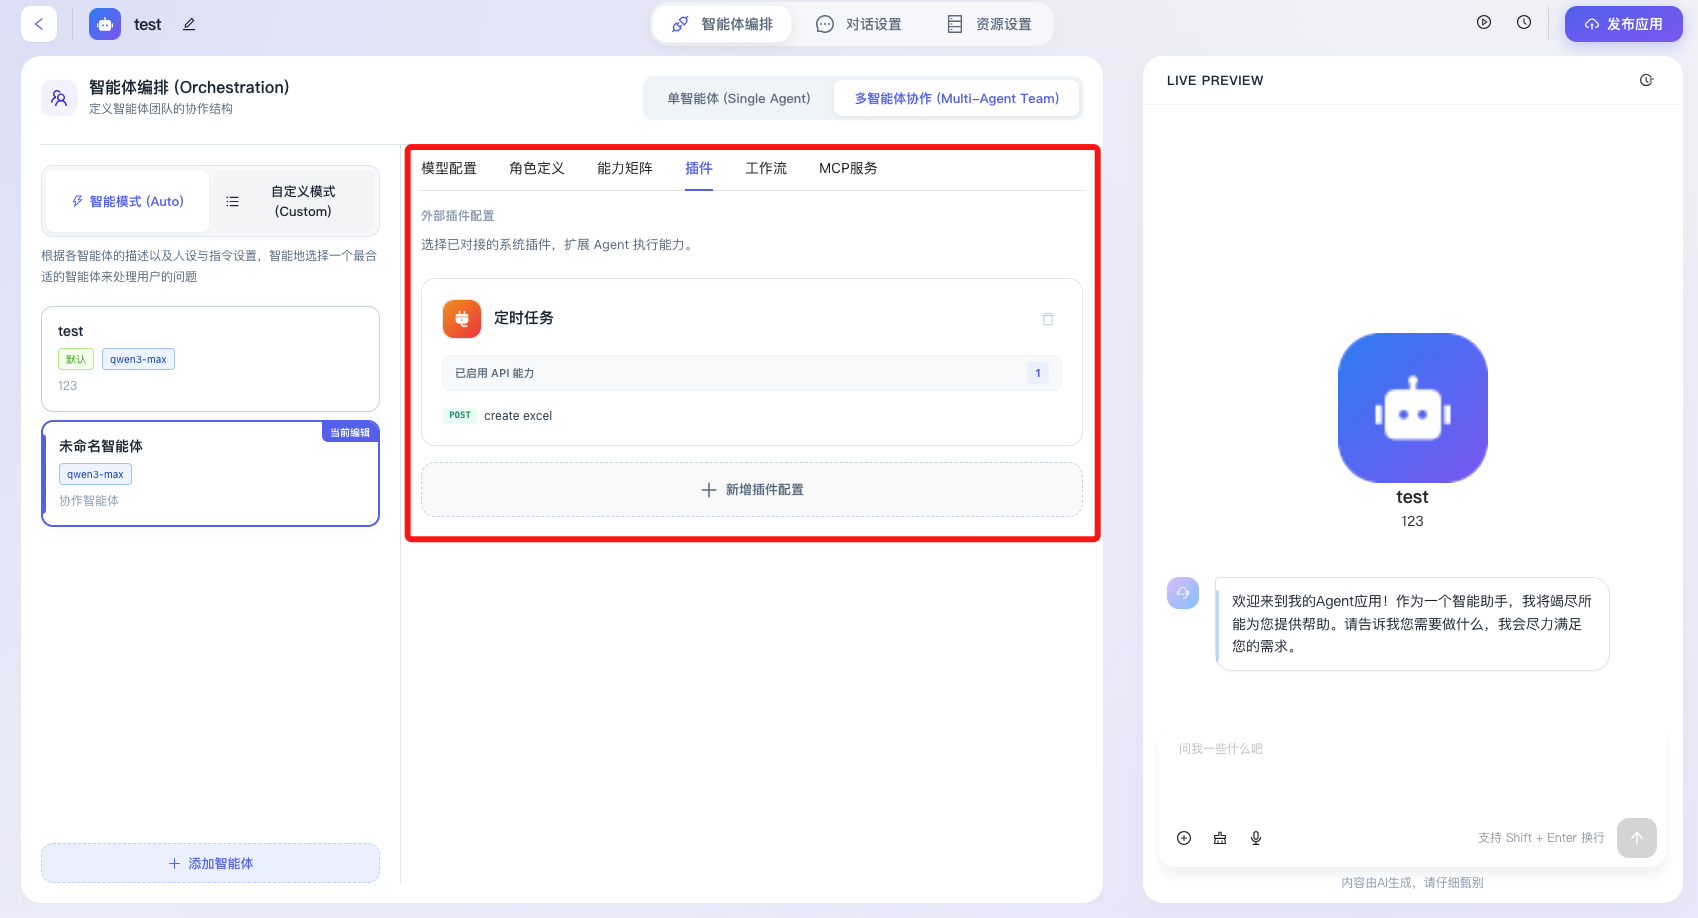Screen dimensions: 1698x918
Task: Click 新增插件配置 to add plugin
Action: pyautogui.click(x=752, y=490)
